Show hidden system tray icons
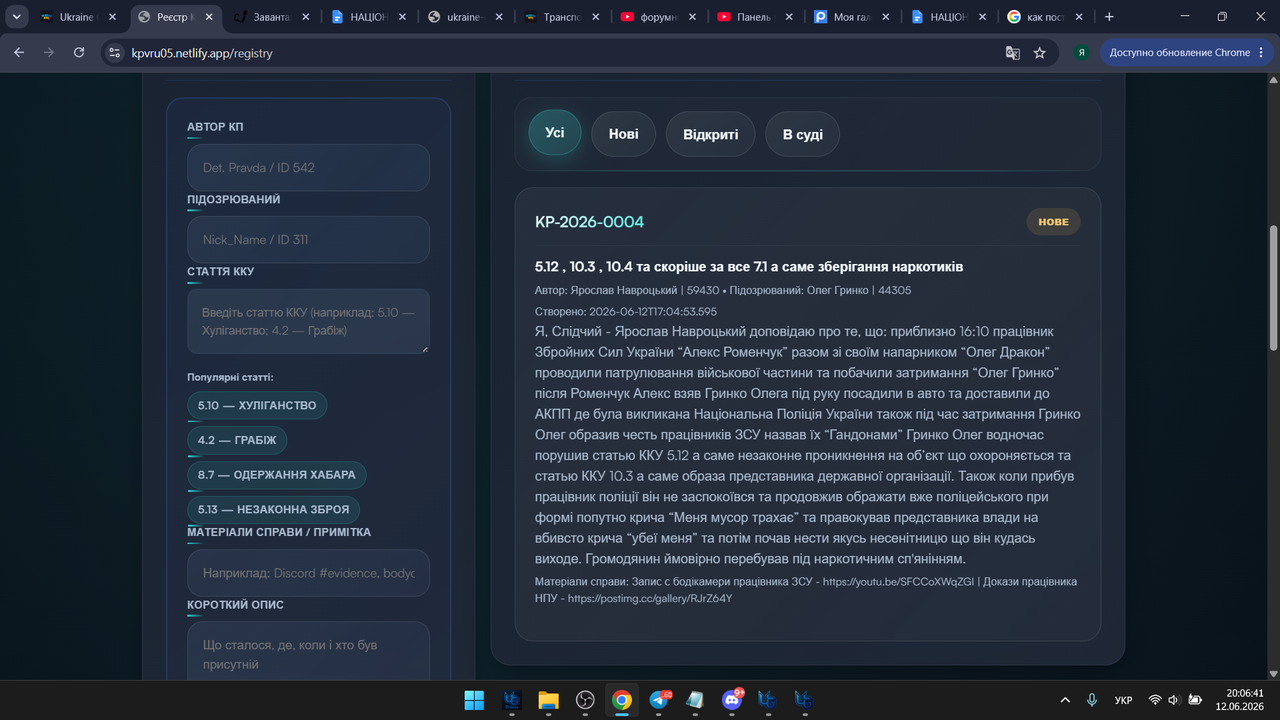The image size is (1280, 720). (1065, 700)
